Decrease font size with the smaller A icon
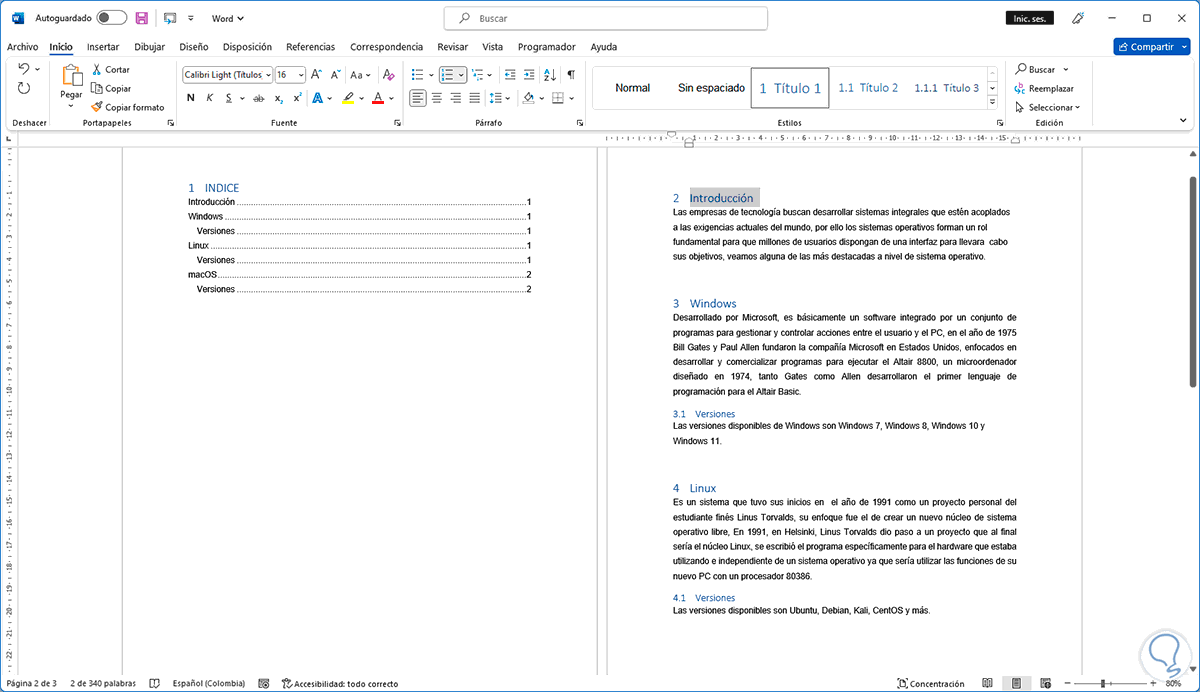This screenshot has height=692, width=1200. coord(335,74)
